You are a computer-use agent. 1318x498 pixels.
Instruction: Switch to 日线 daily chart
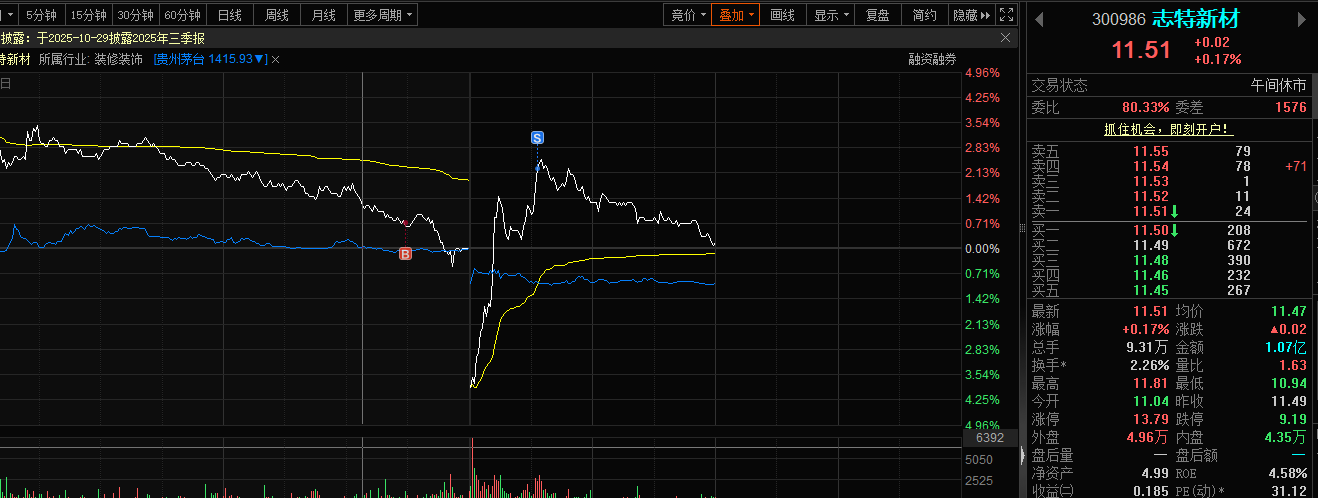coord(230,15)
